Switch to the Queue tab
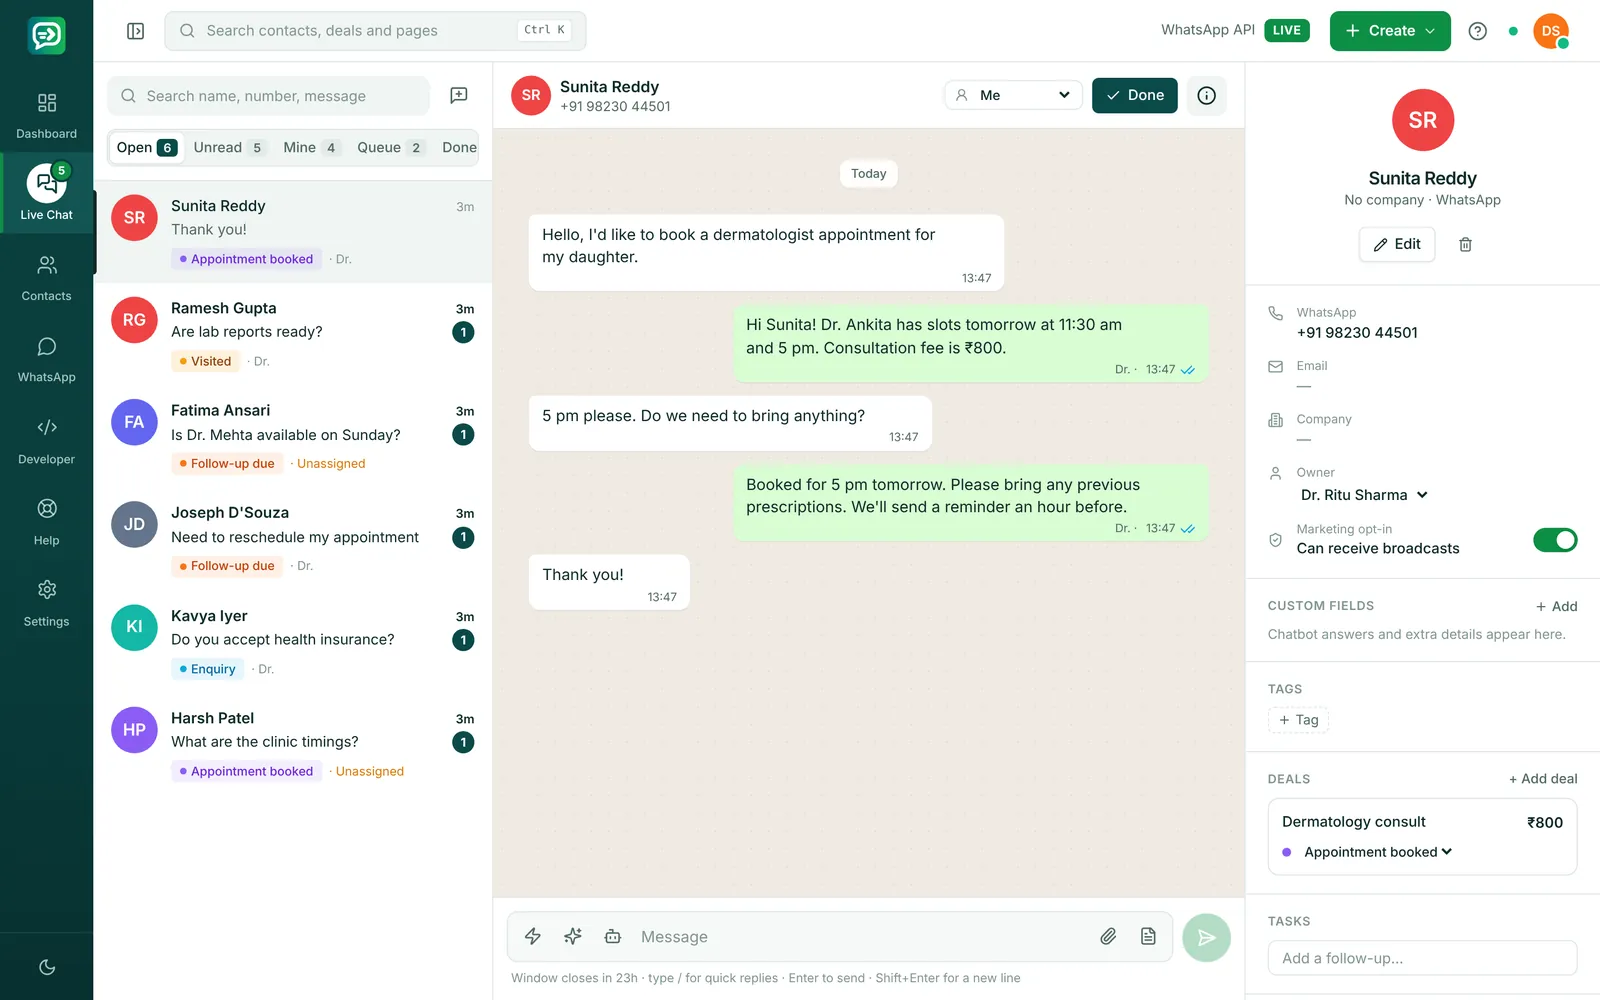Screen dimensions: 1600x1000 pyautogui.click(x=390, y=147)
